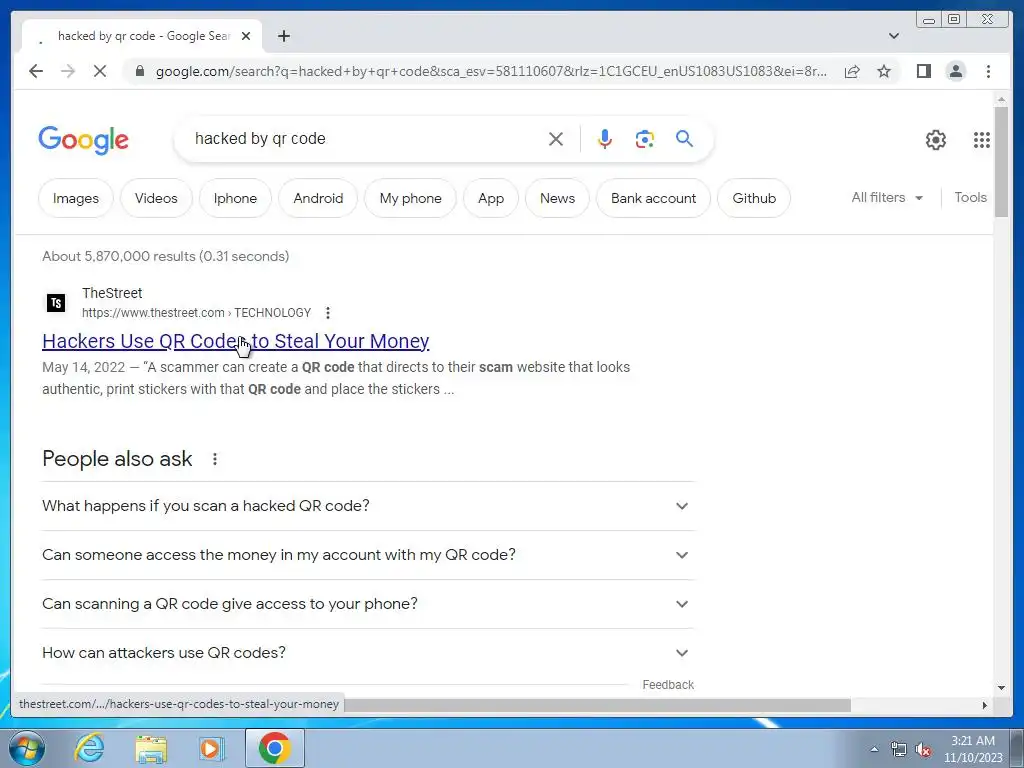
Task: Select the App filter chip
Action: (x=490, y=198)
